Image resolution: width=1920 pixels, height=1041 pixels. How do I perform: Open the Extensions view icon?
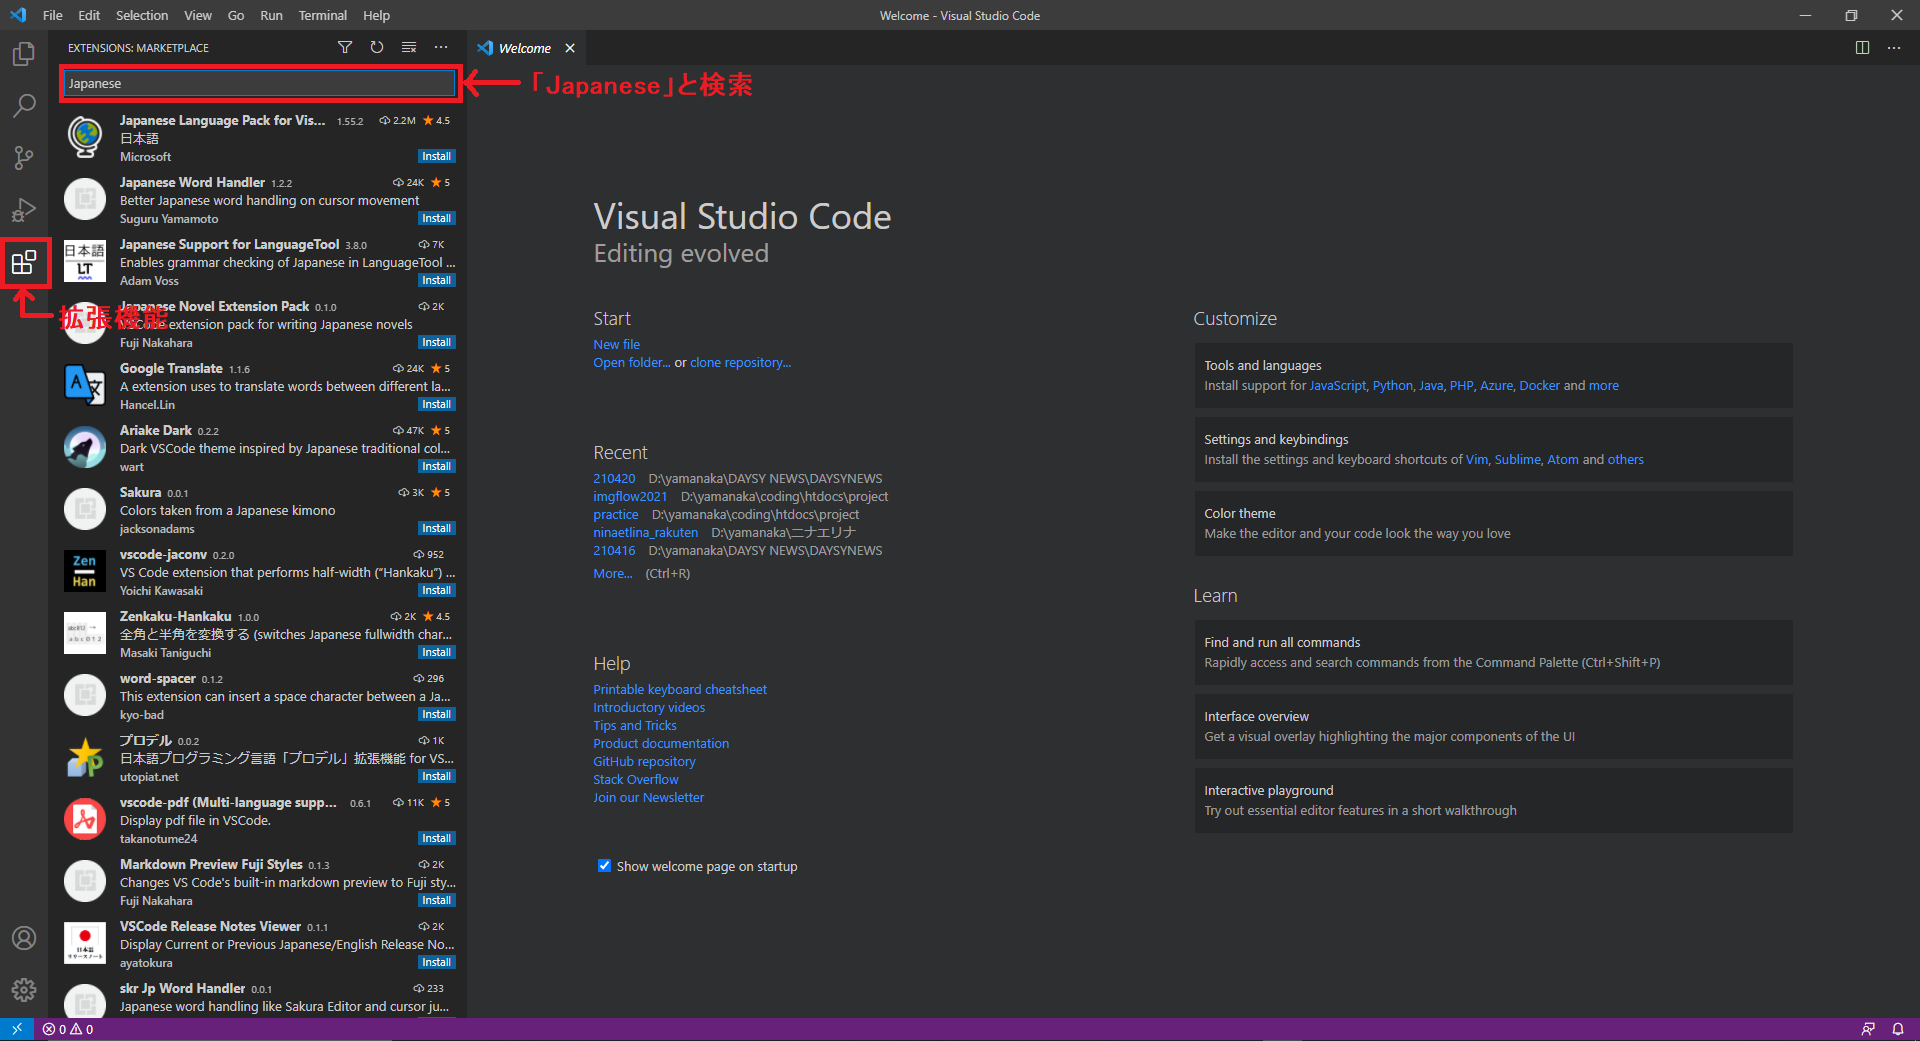coord(24,262)
